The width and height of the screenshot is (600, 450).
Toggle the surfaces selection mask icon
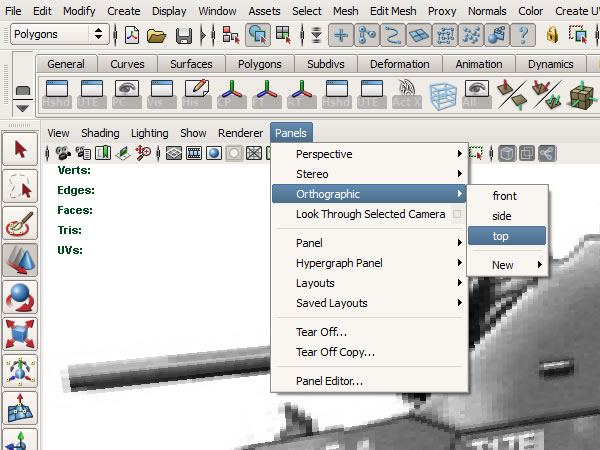coord(419,35)
